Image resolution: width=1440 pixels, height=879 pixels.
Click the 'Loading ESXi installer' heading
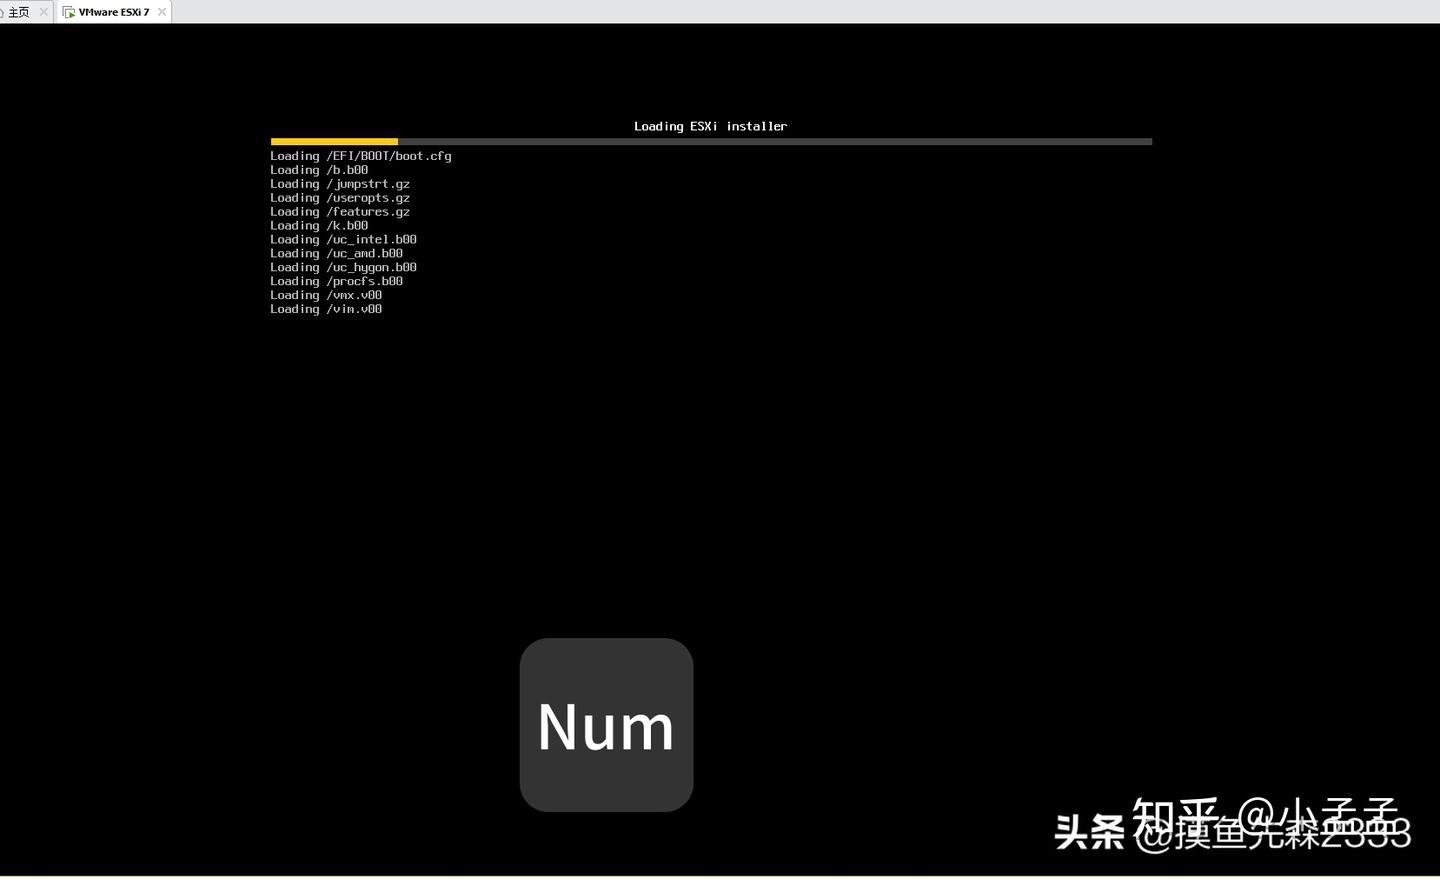pos(710,126)
